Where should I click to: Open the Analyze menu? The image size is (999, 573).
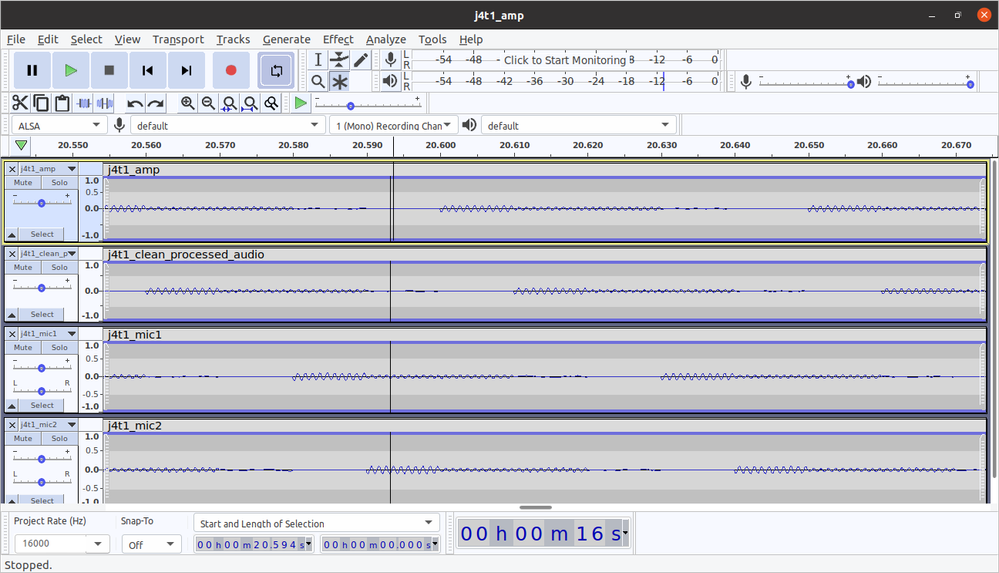pos(386,39)
